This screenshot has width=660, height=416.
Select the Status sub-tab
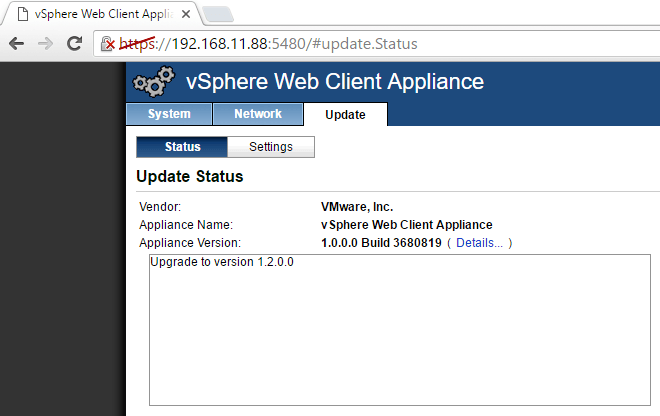pos(182,147)
